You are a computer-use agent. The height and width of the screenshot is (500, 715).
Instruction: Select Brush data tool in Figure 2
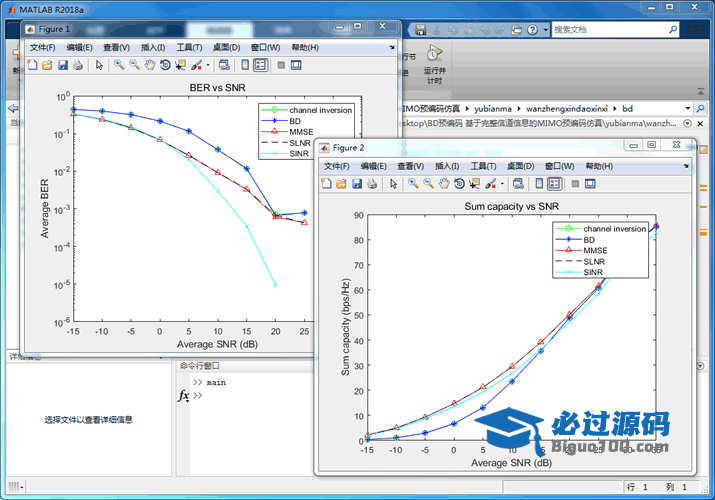click(x=491, y=184)
